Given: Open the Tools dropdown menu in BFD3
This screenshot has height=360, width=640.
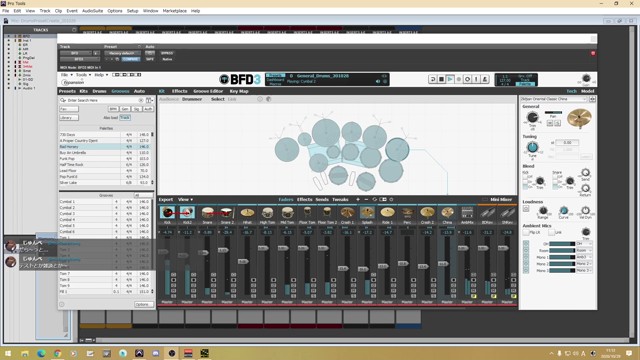Looking at the screenshot, I should pyautogui.click(x=83, y=75).
